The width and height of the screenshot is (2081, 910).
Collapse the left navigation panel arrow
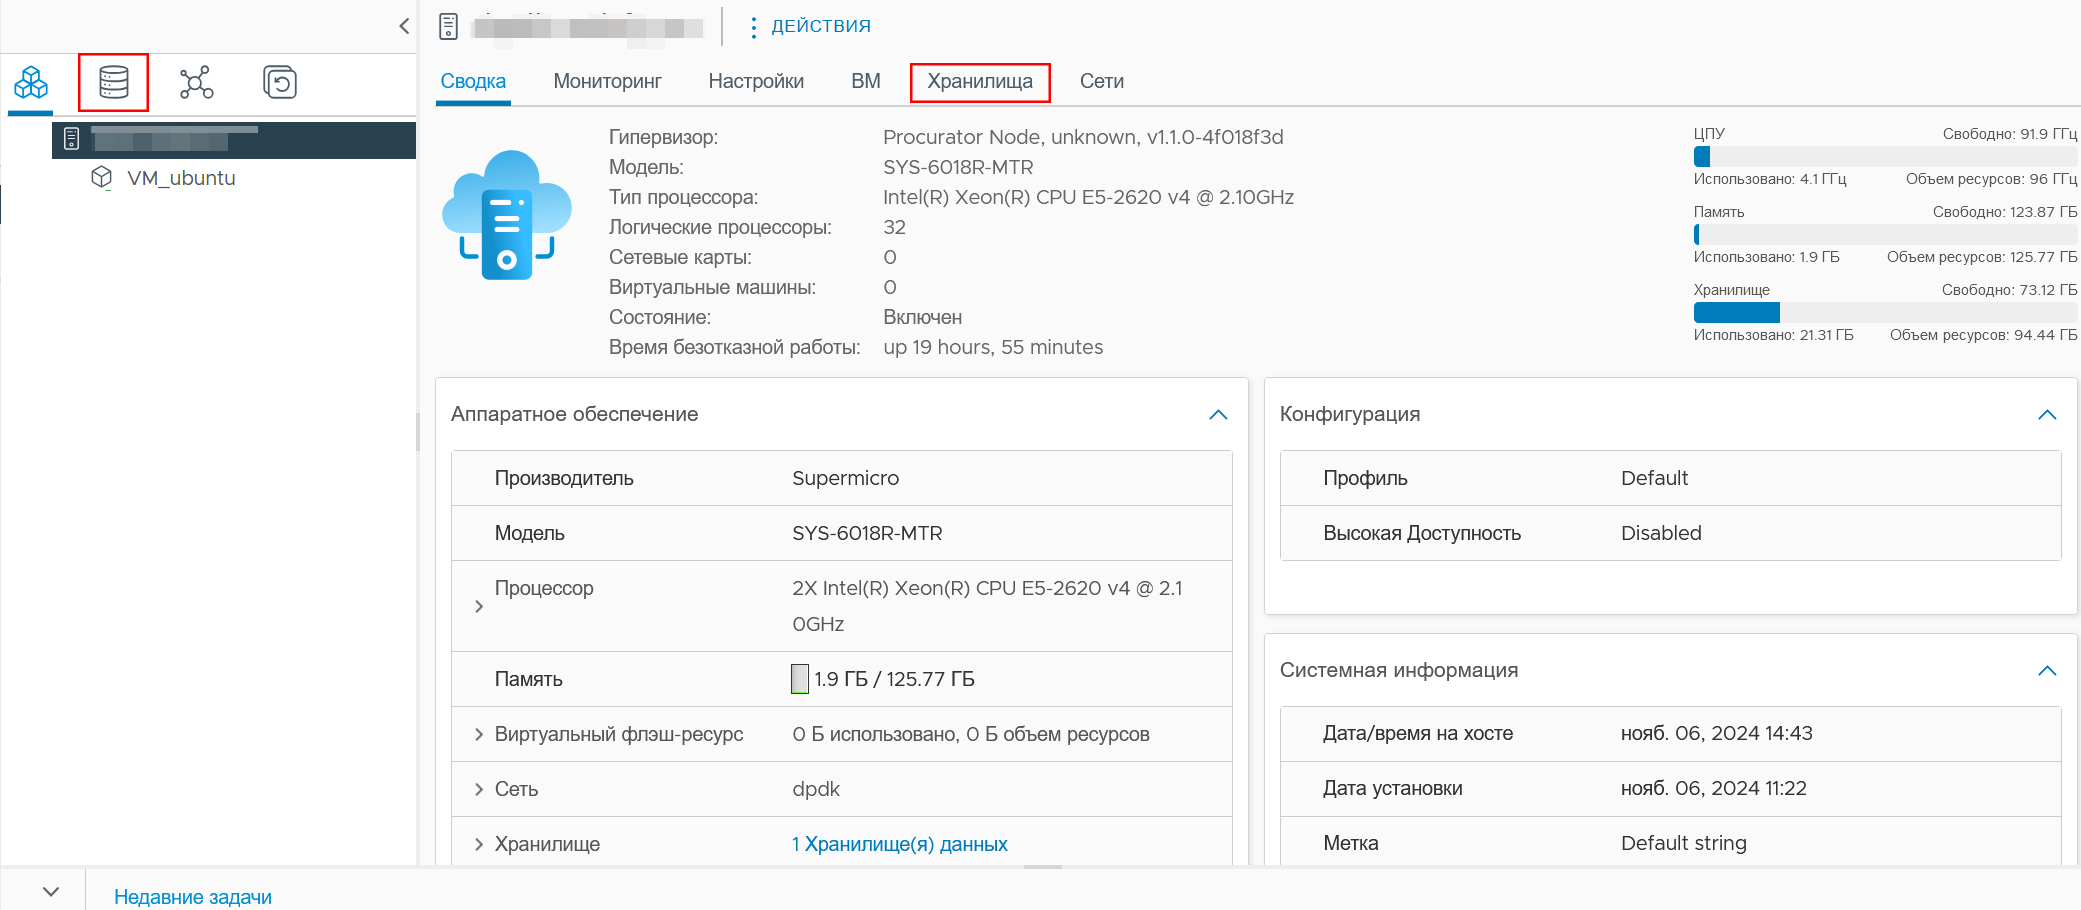click(404, 26)
